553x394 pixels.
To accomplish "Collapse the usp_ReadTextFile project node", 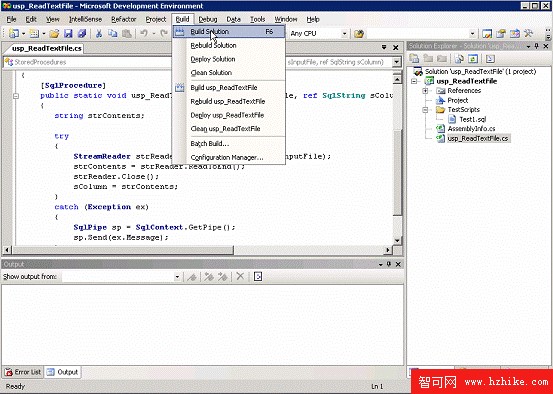I will [x=414, y=81].
